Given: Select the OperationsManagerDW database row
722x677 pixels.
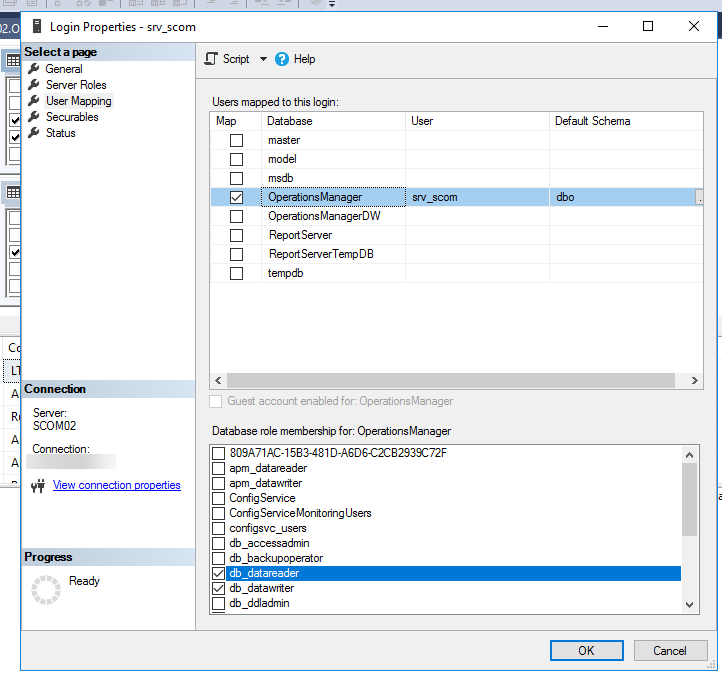Looking at the screenshot, I should [457, 216].
